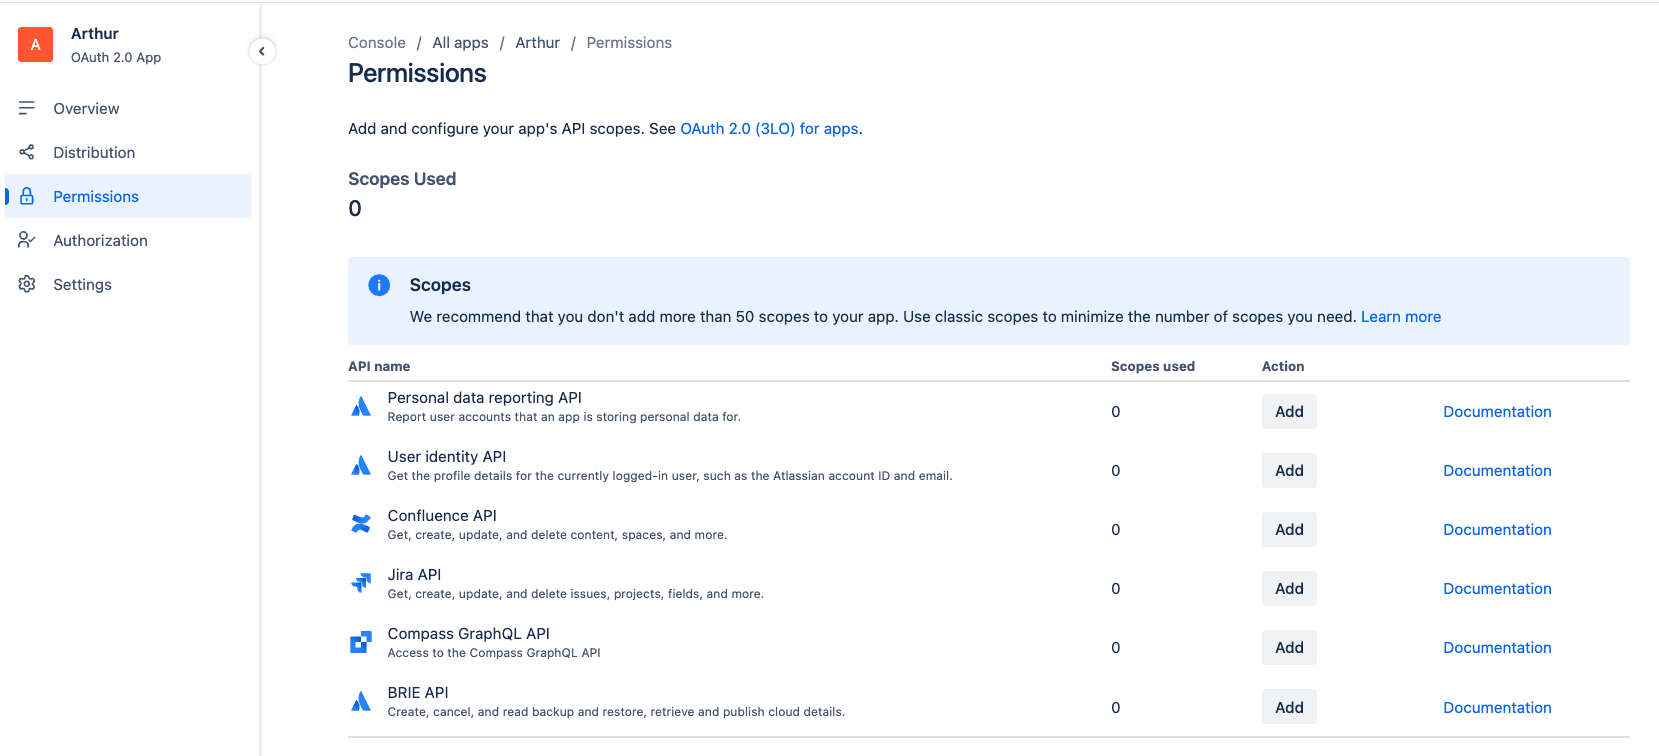The image size is (1659, 756).
Task: Add the Jira API
Action: [x=1289, y=589]
